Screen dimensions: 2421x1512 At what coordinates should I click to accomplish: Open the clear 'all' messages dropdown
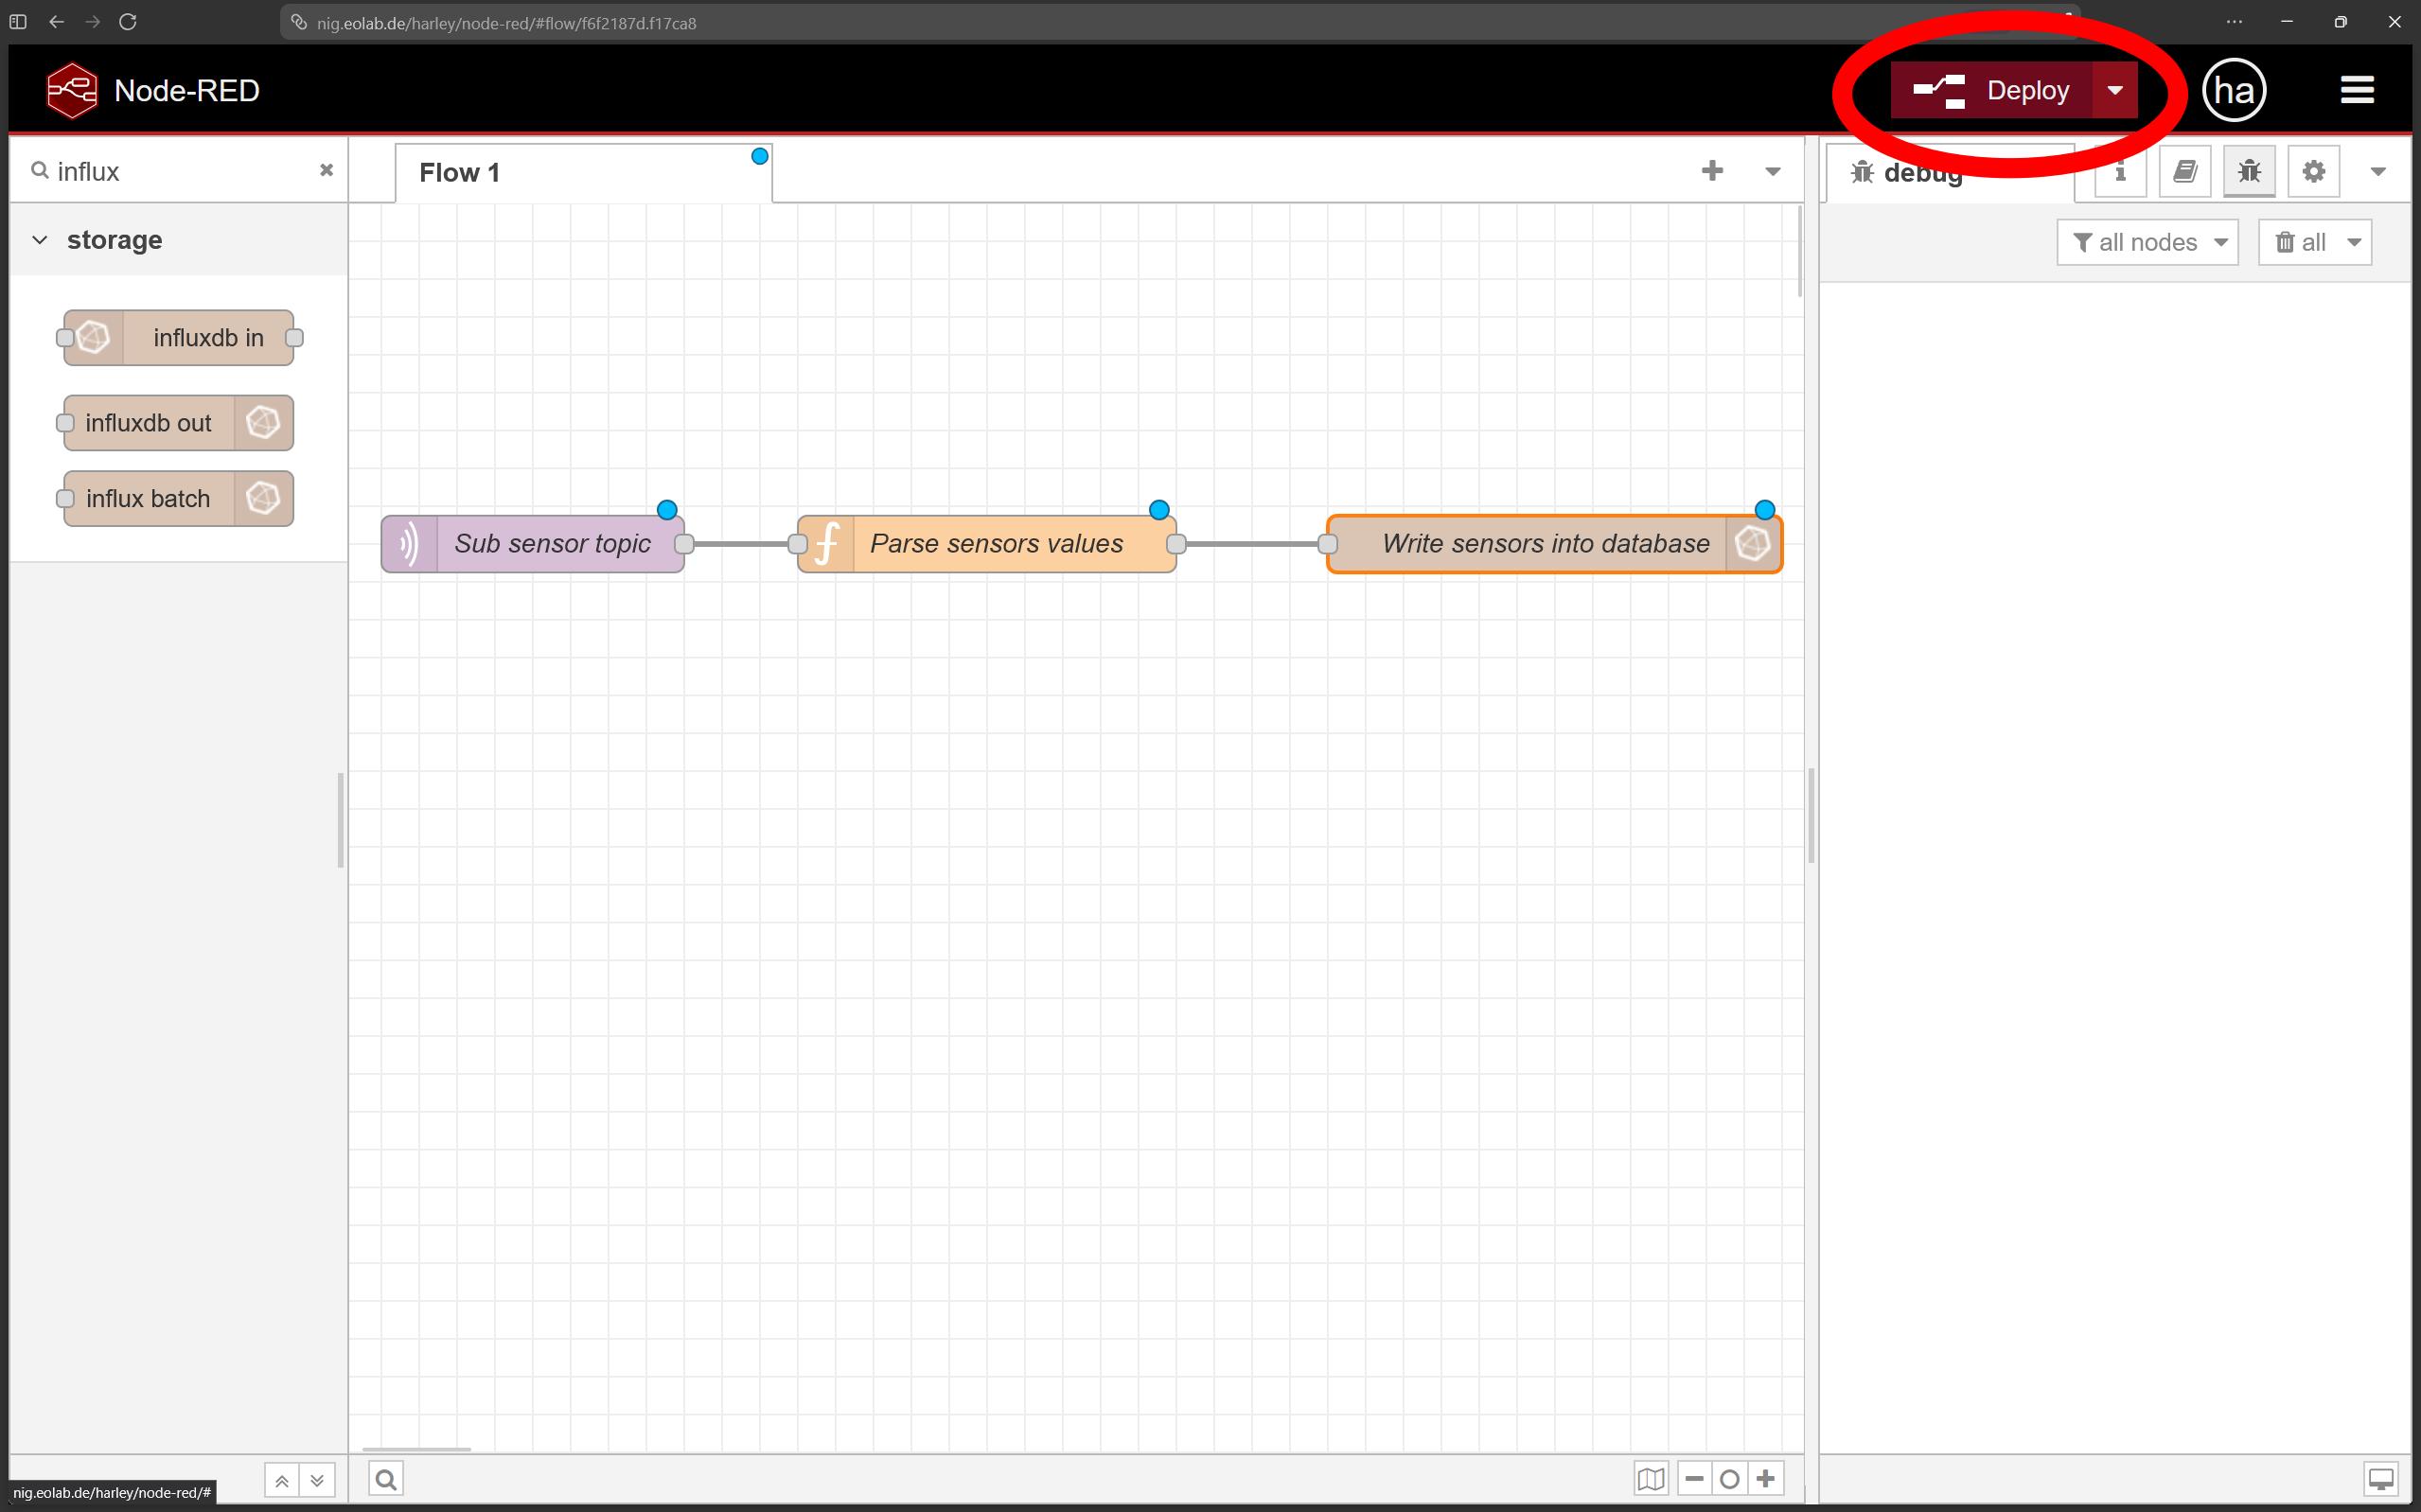coord(2315,242)
